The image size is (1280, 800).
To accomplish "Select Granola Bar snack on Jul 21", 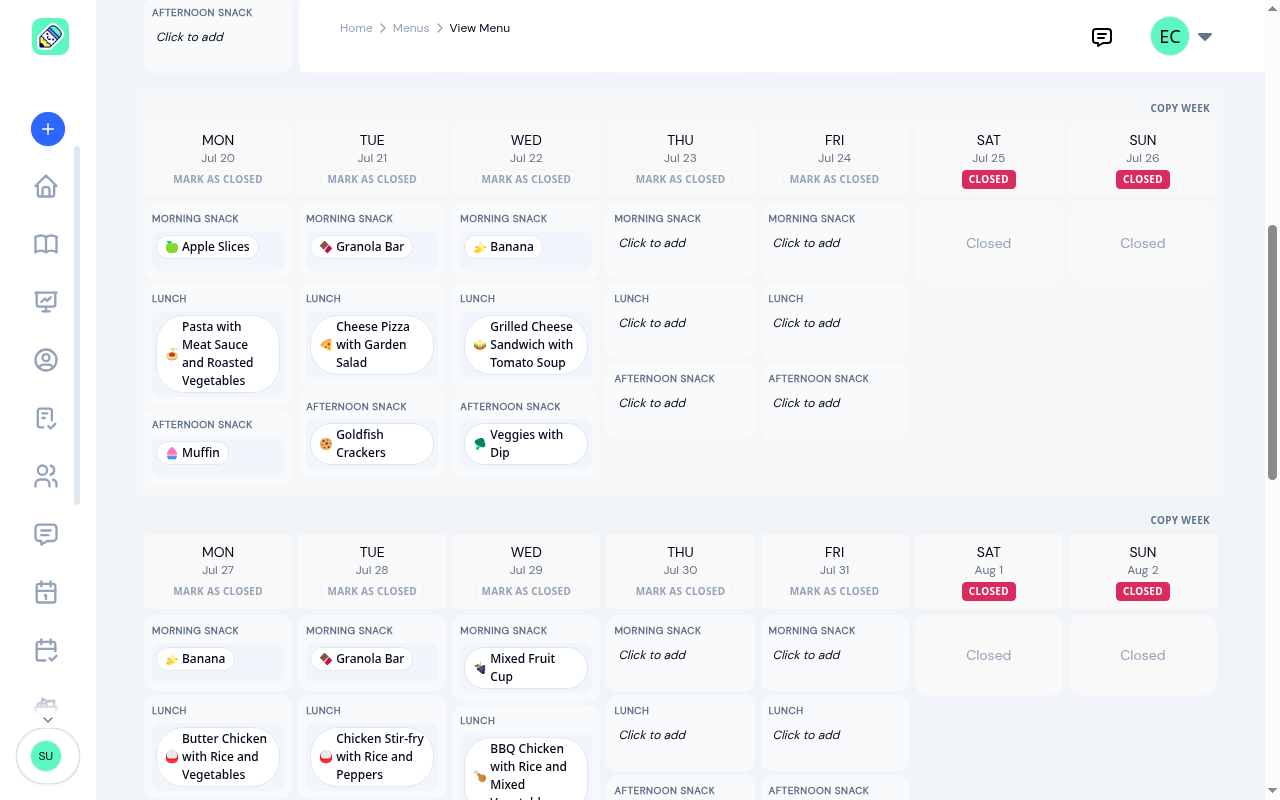I will [x=362, y=247].
